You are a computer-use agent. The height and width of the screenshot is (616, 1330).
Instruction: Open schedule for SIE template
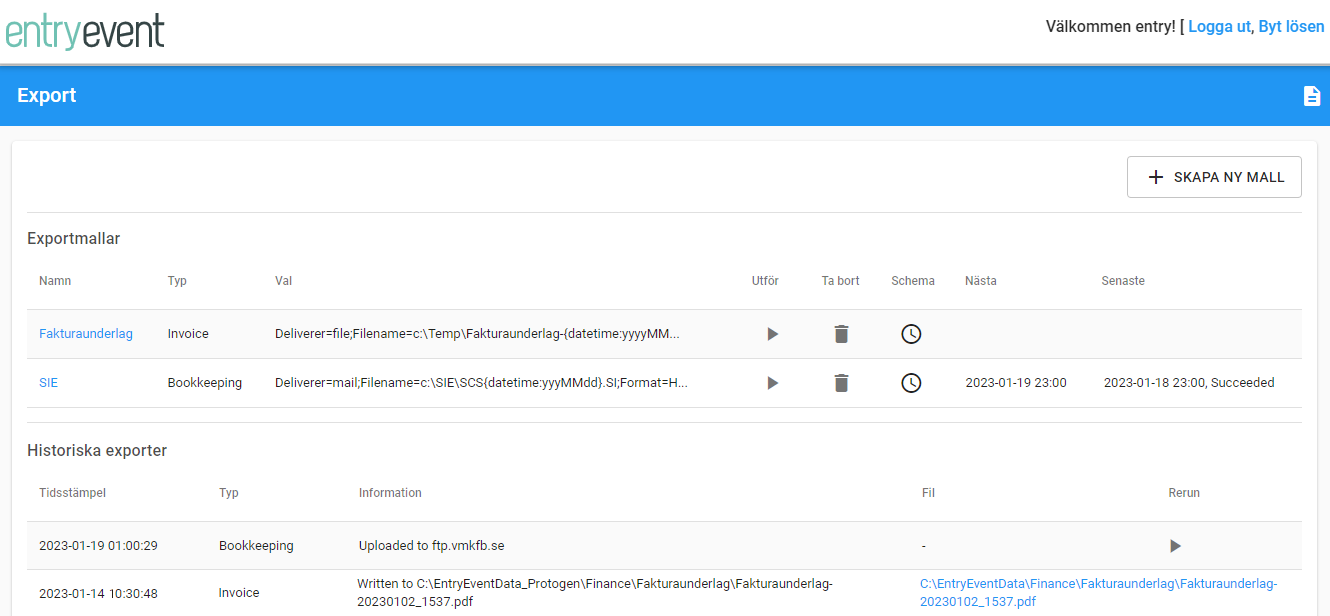coord(911,383)
